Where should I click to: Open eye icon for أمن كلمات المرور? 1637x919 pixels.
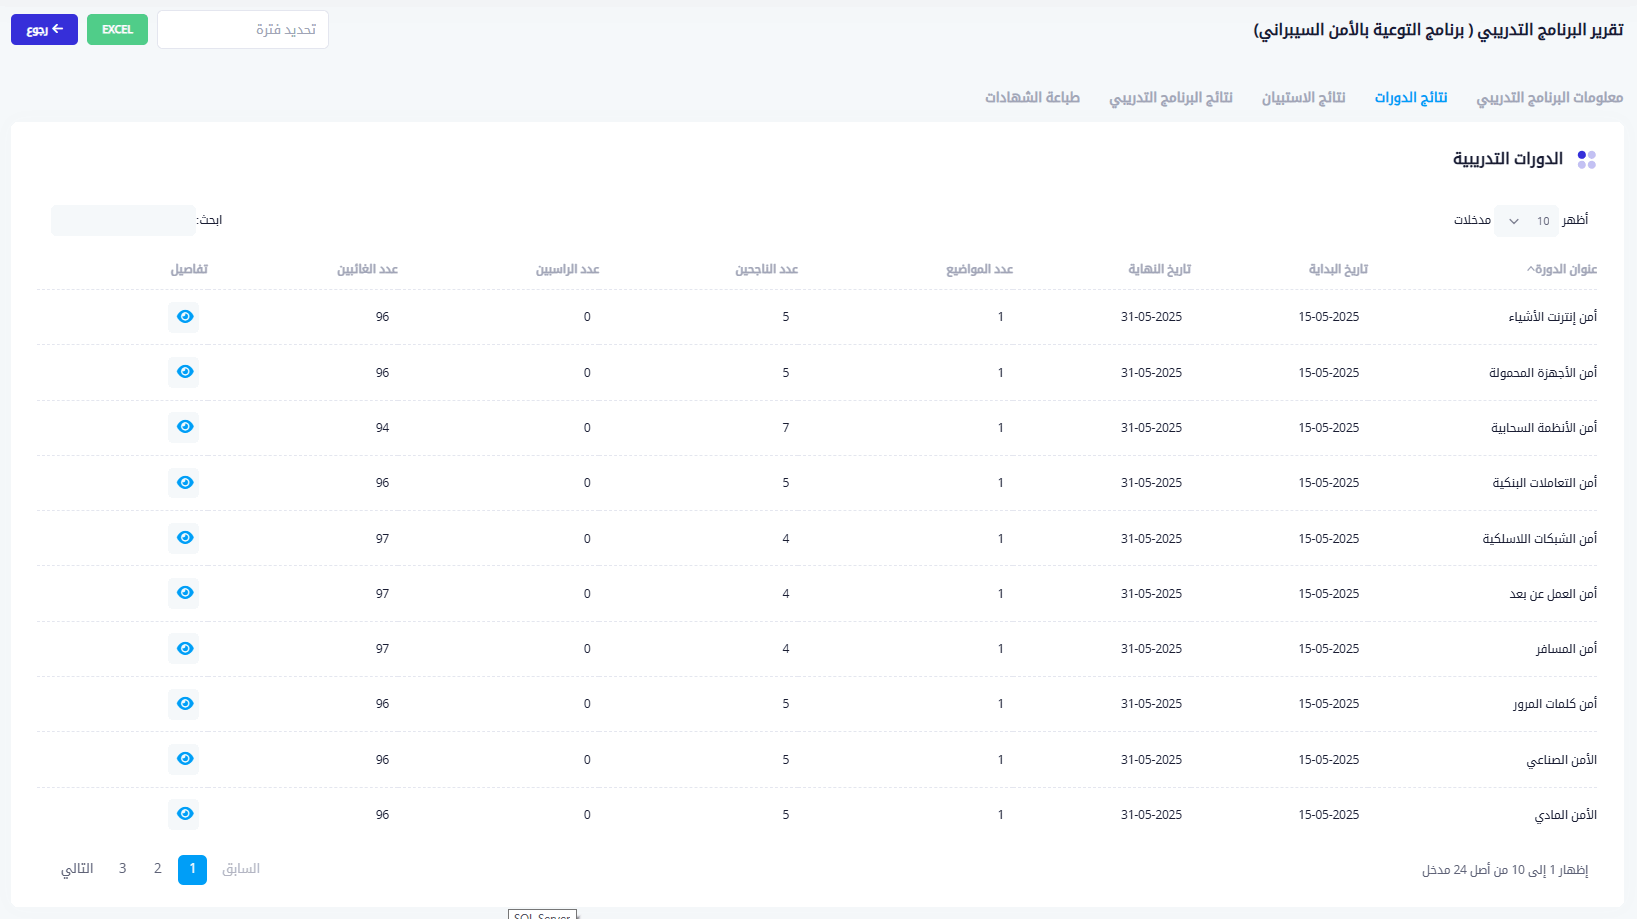click(184, 704)
